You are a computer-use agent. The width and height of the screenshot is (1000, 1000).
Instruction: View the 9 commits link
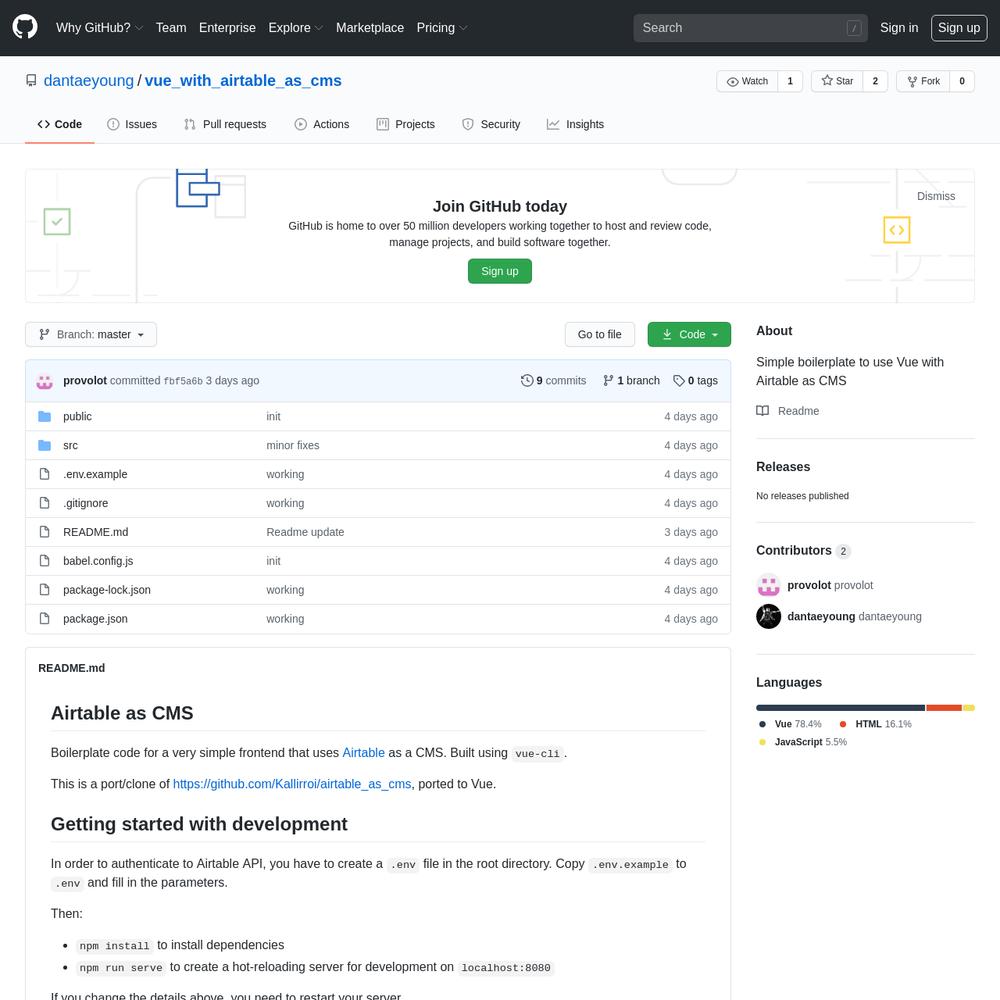point(554,381)
